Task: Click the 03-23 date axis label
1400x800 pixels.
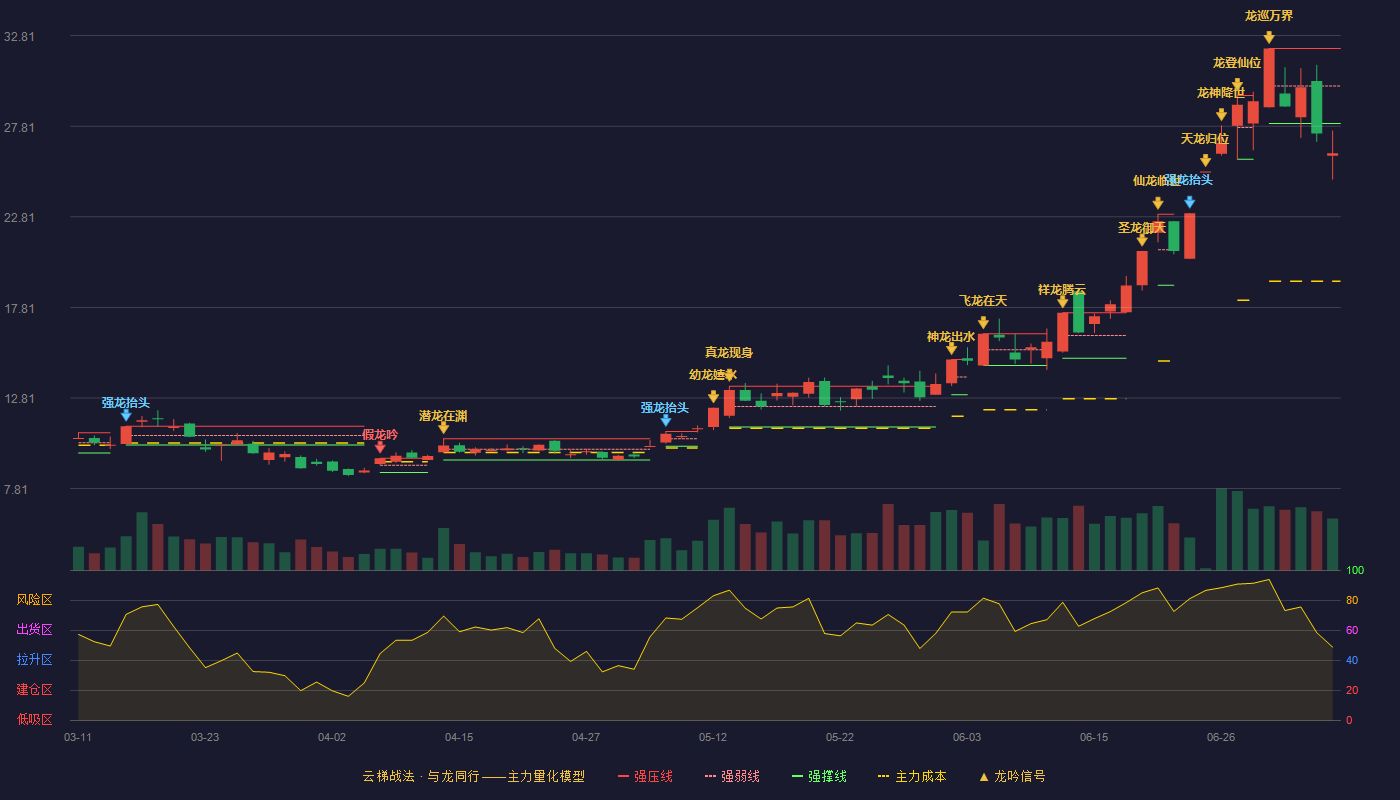Action: point(205,737)
